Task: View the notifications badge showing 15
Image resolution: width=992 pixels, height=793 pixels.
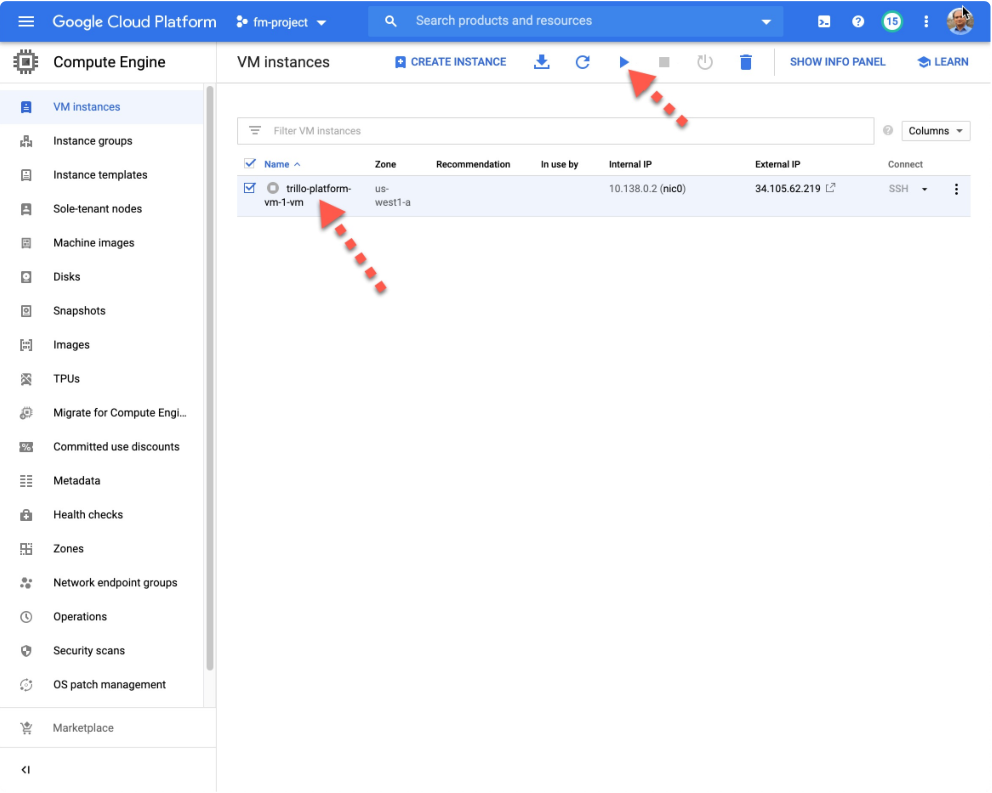Action: (892, 22)
